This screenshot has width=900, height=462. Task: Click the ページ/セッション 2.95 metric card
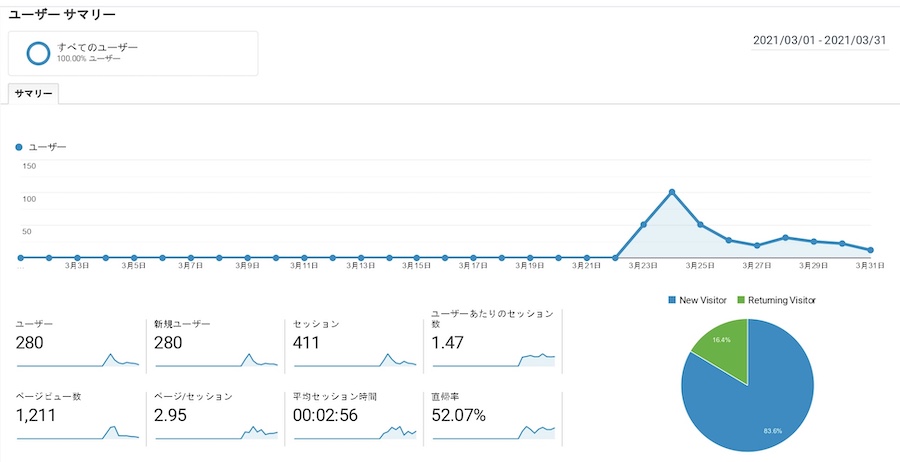click(216, 419)
